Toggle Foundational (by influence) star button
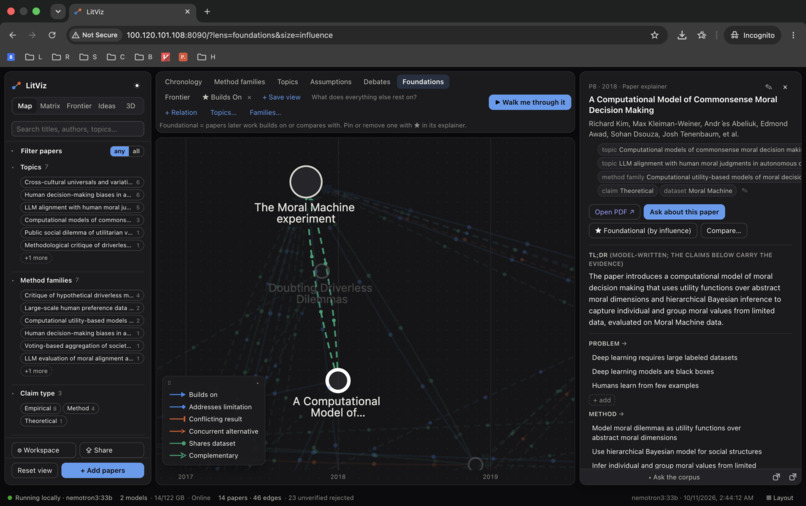 (643, 230)
